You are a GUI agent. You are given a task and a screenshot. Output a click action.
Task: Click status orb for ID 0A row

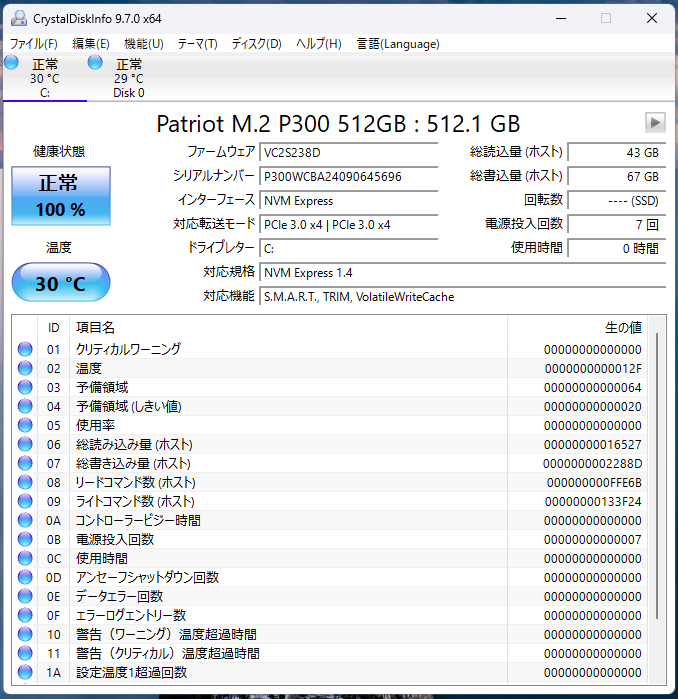pos(25,520)
